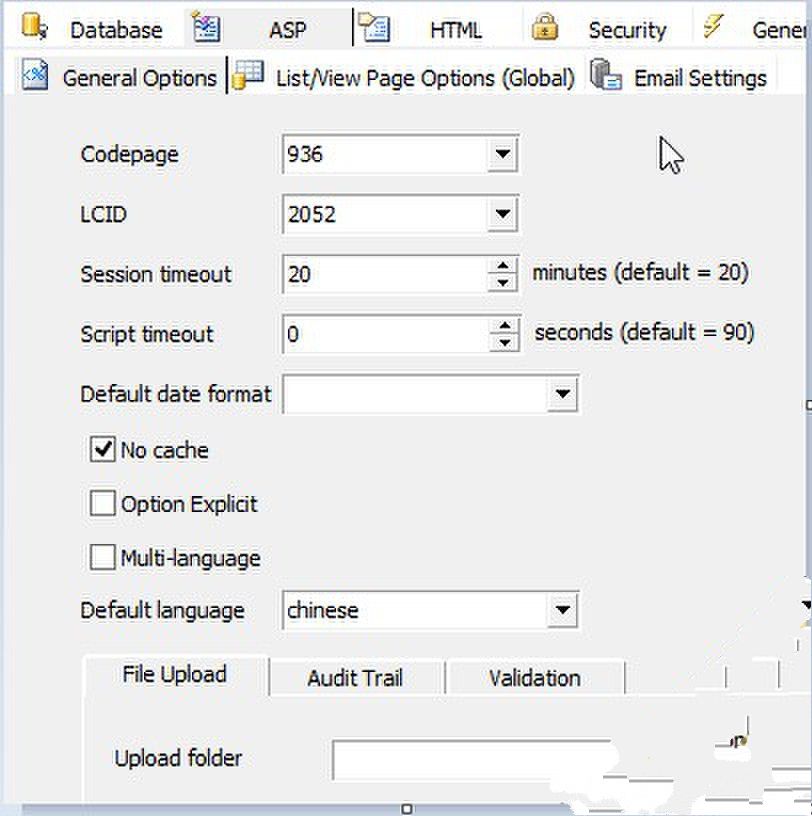
Task: Click the Security padlock icon
Action: click(545, 27)
